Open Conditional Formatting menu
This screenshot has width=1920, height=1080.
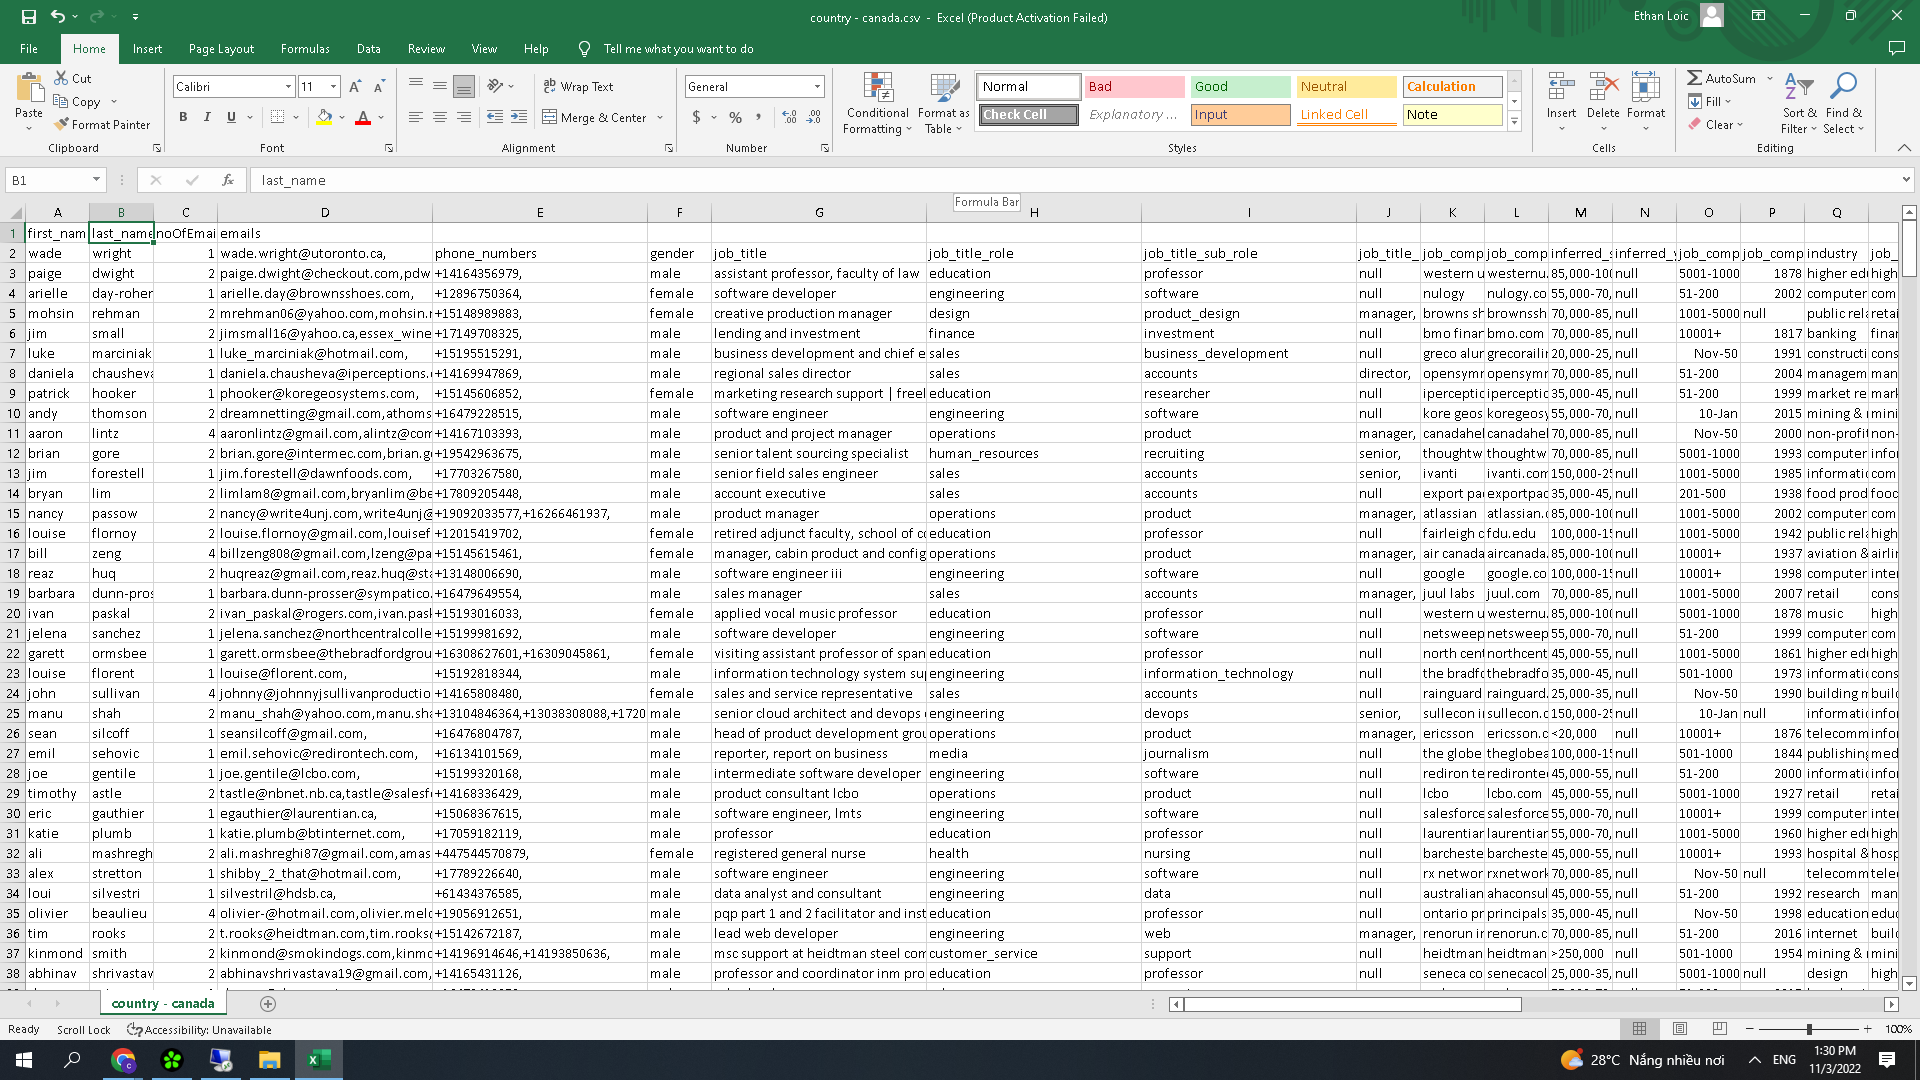(x=877, y=103)
